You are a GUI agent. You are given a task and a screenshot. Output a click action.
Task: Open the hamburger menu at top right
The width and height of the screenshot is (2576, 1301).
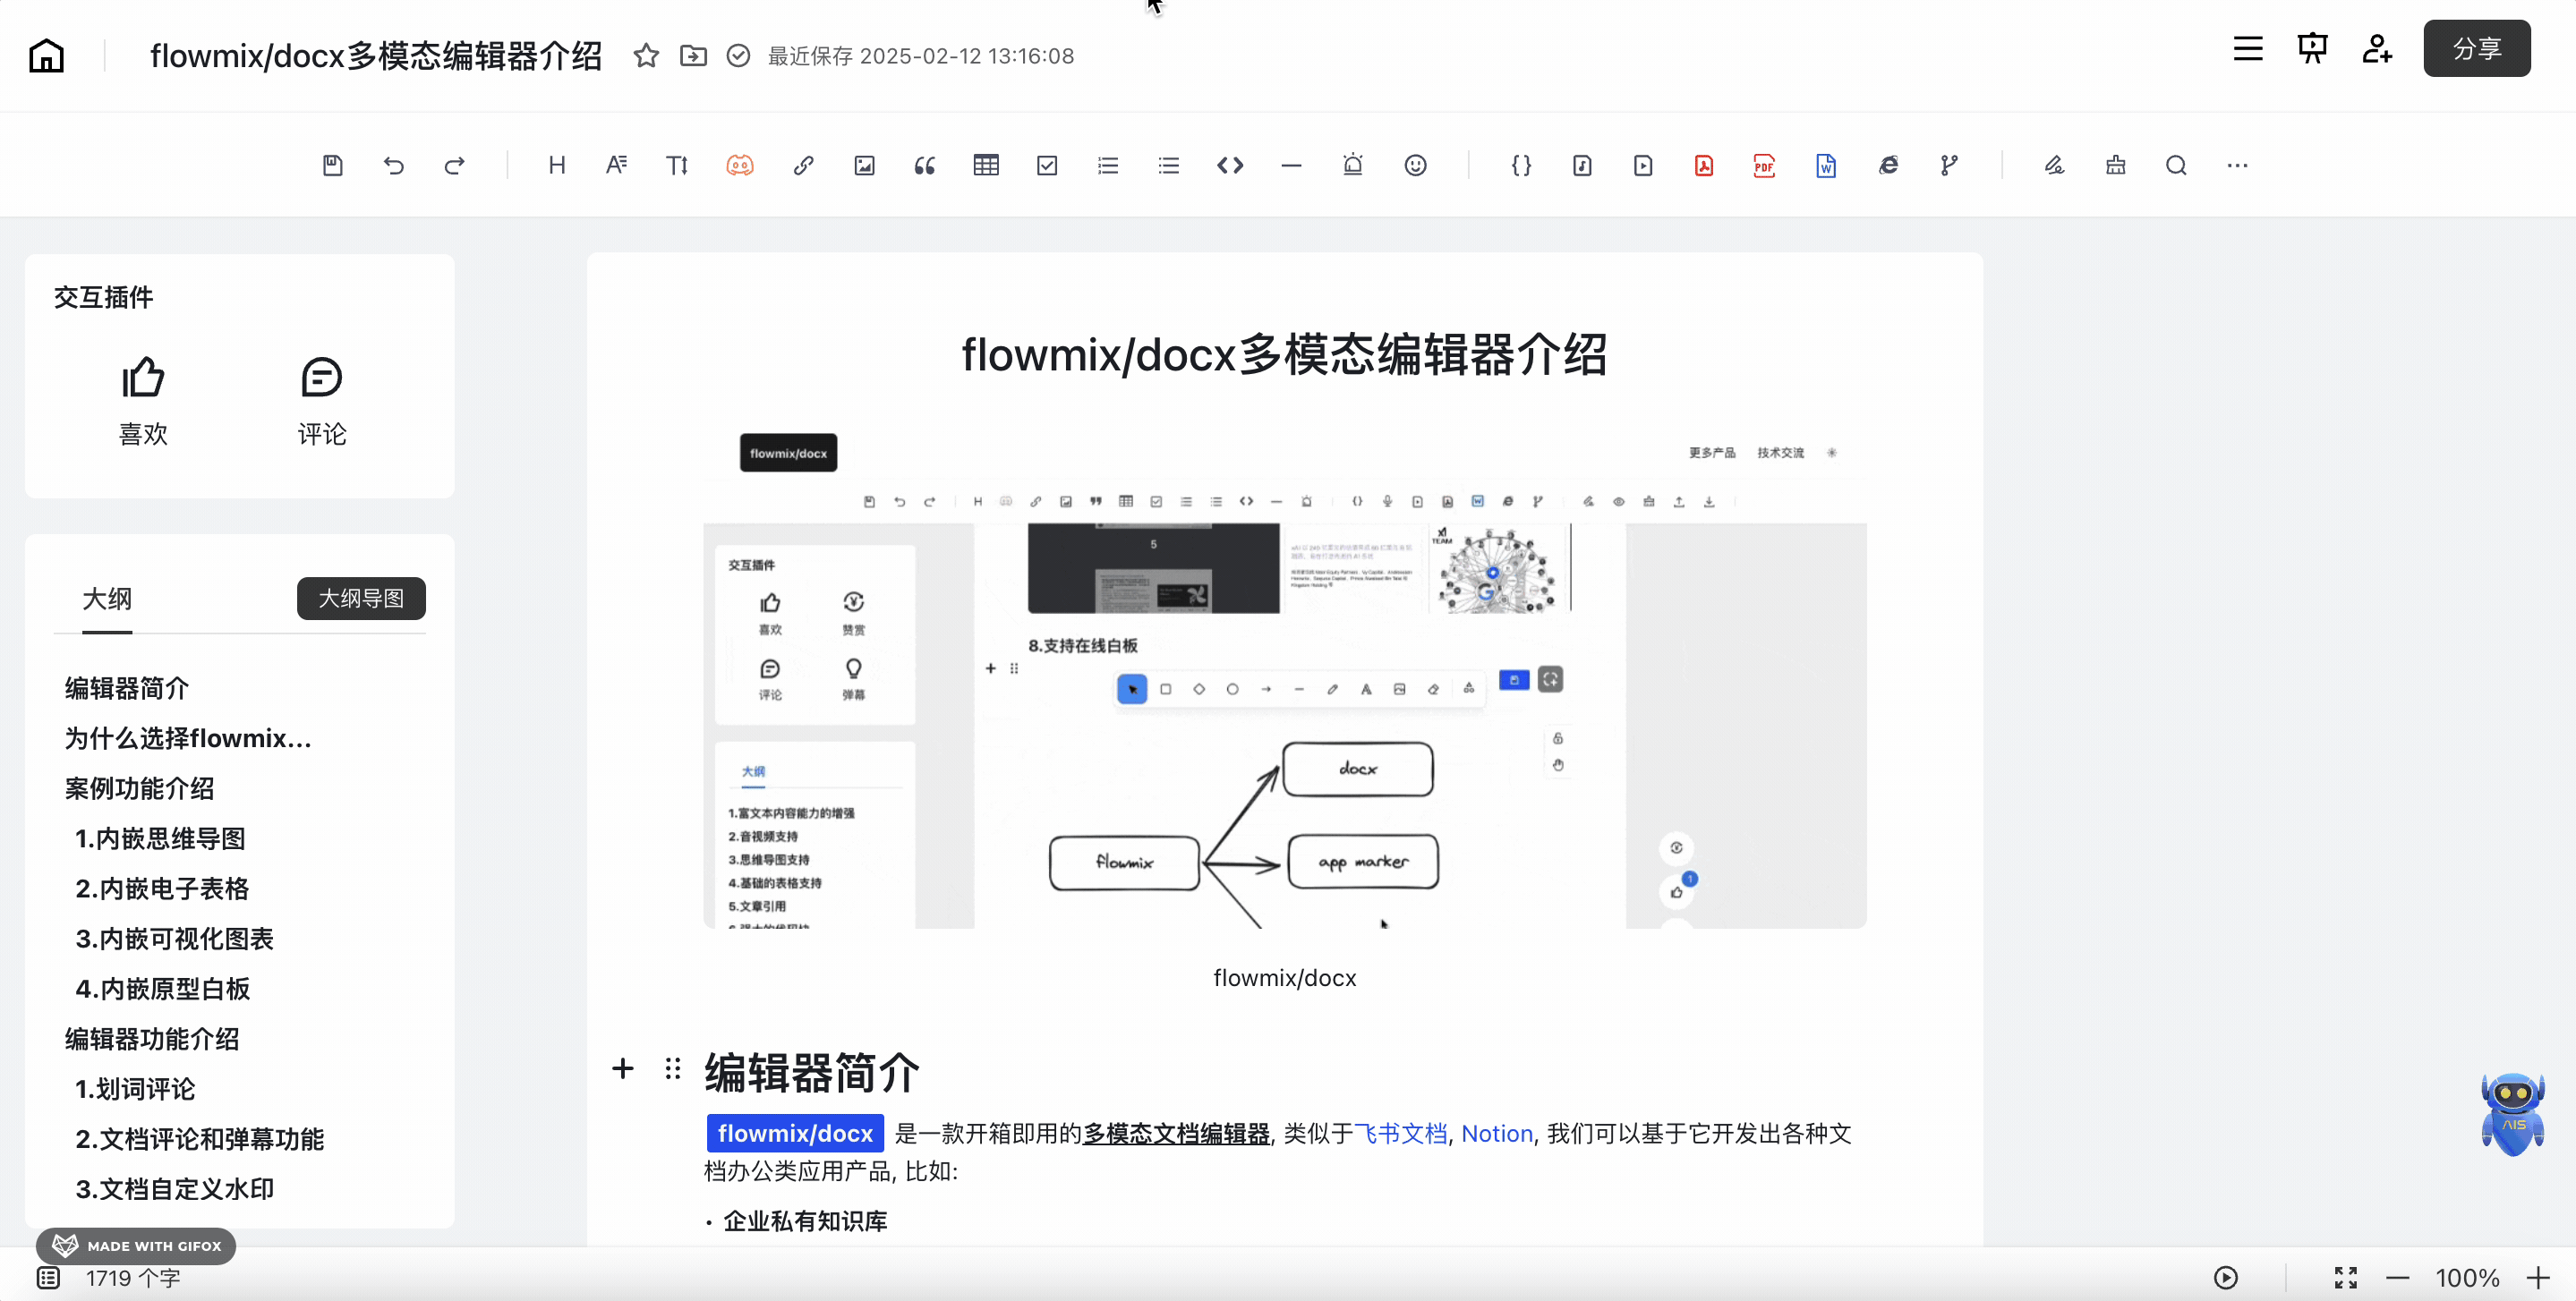pos(2248,48)
